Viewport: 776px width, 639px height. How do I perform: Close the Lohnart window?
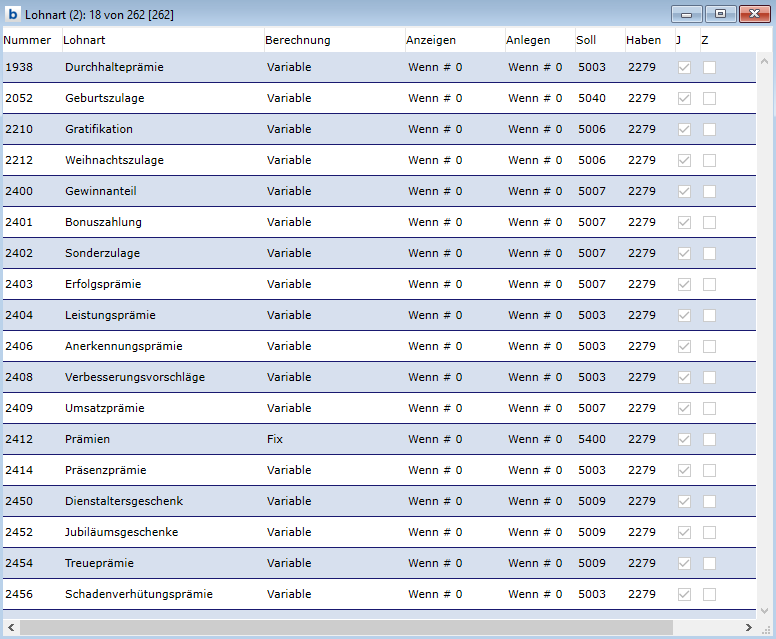point(751,14)
